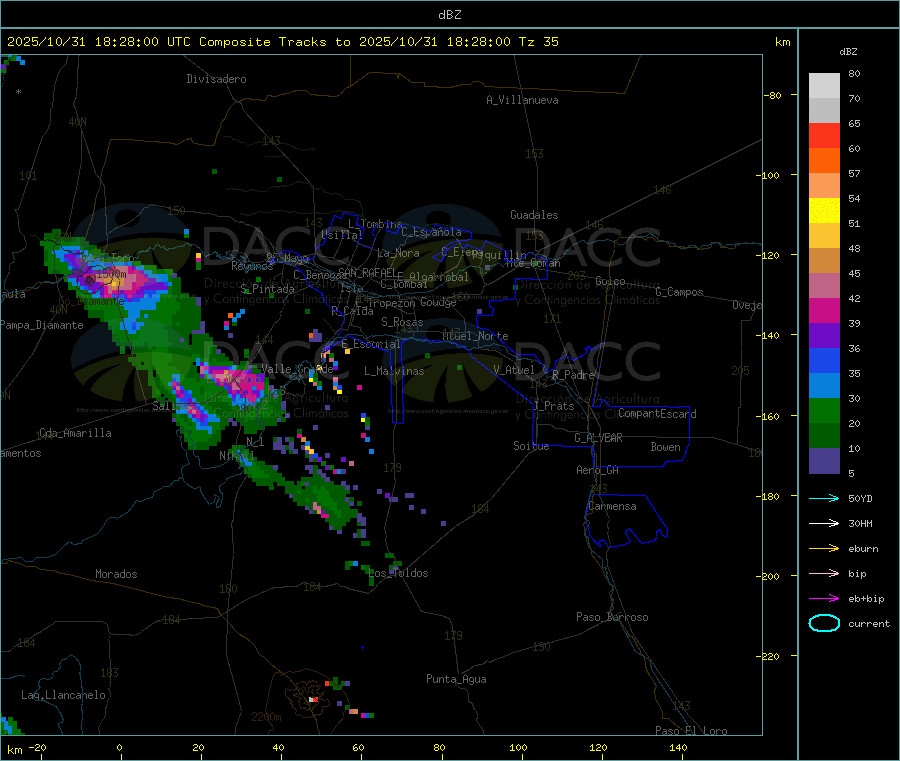The height and width of the screenshot is (761, 900).
Task: Select the blue 35 dBZ color swatch
Action: 824,360
